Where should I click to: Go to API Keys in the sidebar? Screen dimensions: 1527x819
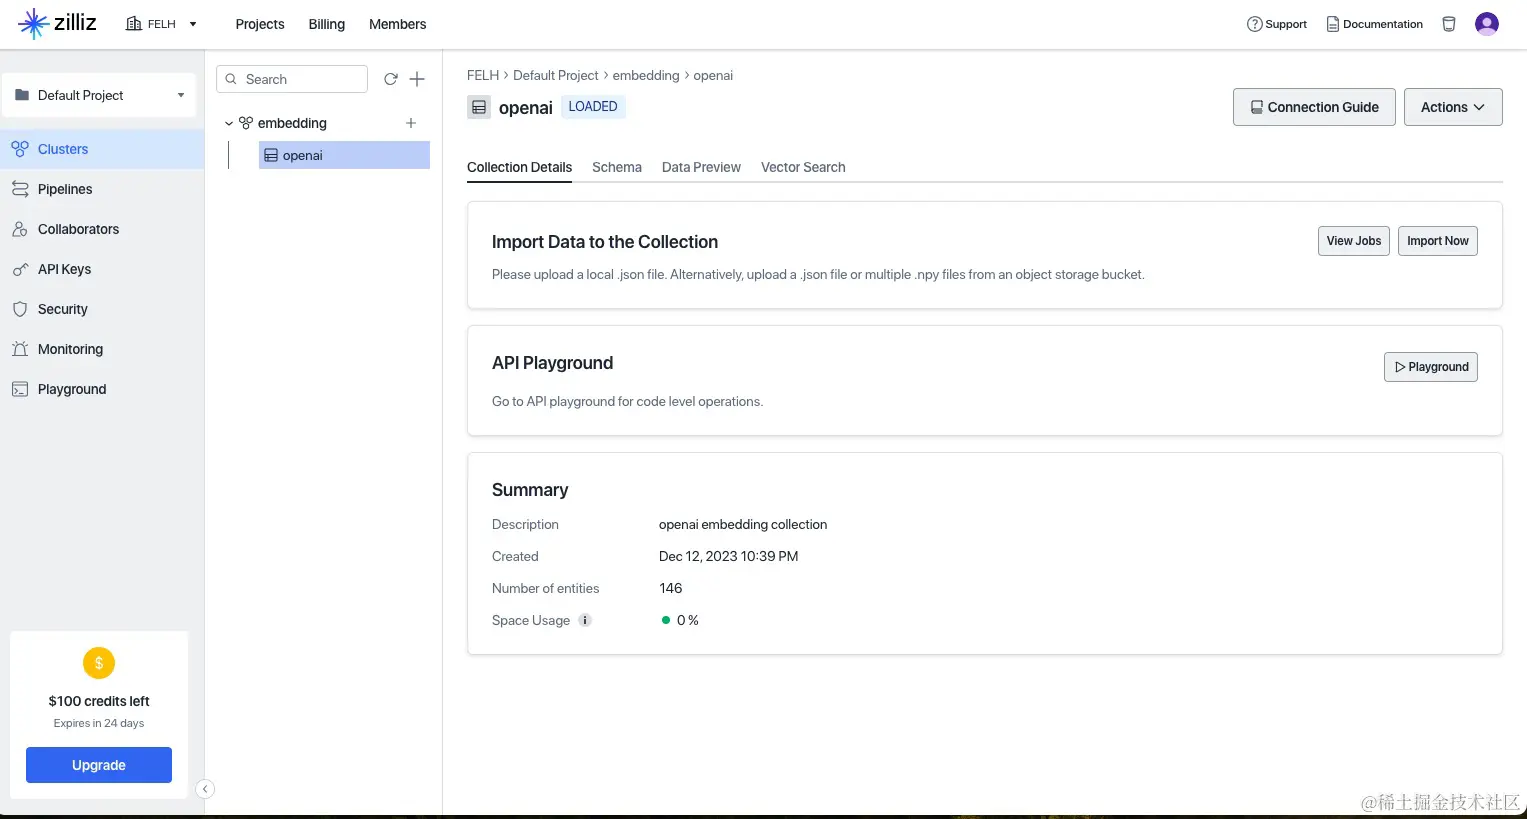[64, 269]
